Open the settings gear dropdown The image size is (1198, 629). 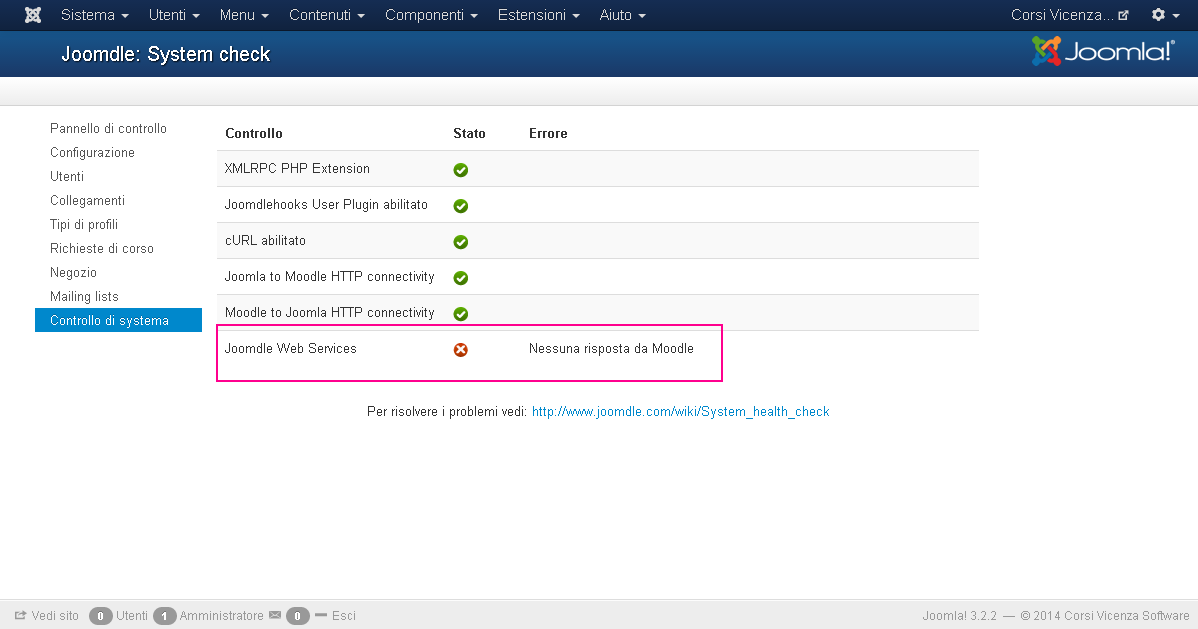point(1164,16)
